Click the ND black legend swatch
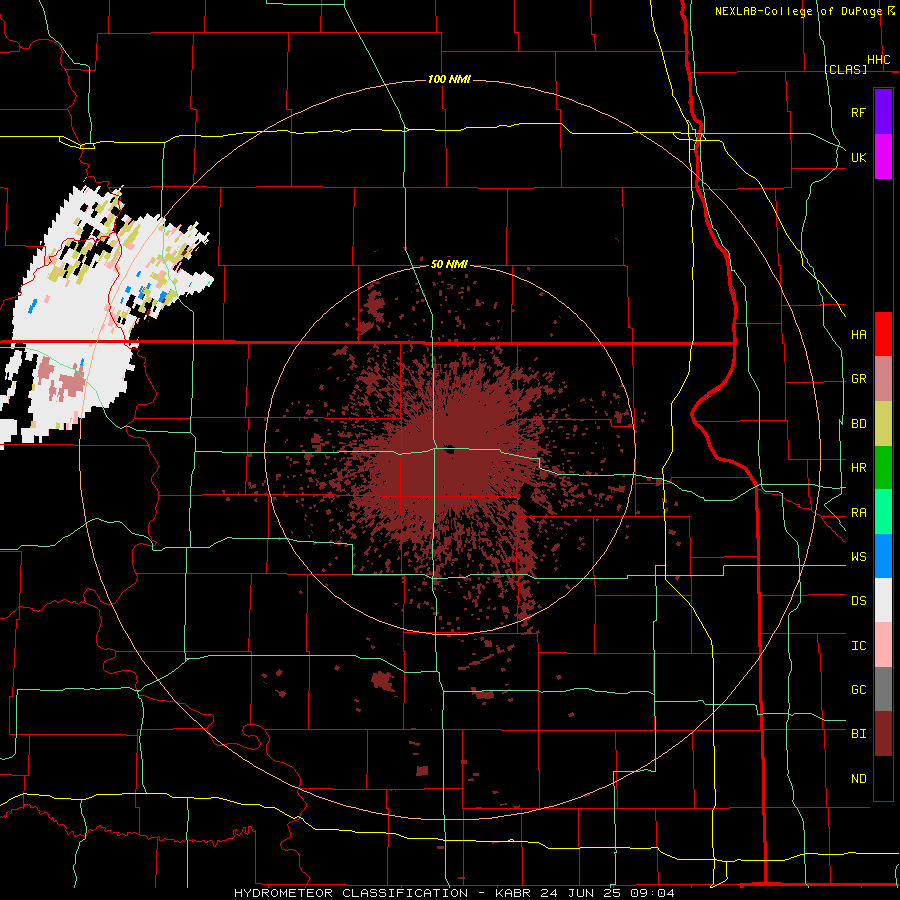The image size is (900, 900). [x=883, y=778]
